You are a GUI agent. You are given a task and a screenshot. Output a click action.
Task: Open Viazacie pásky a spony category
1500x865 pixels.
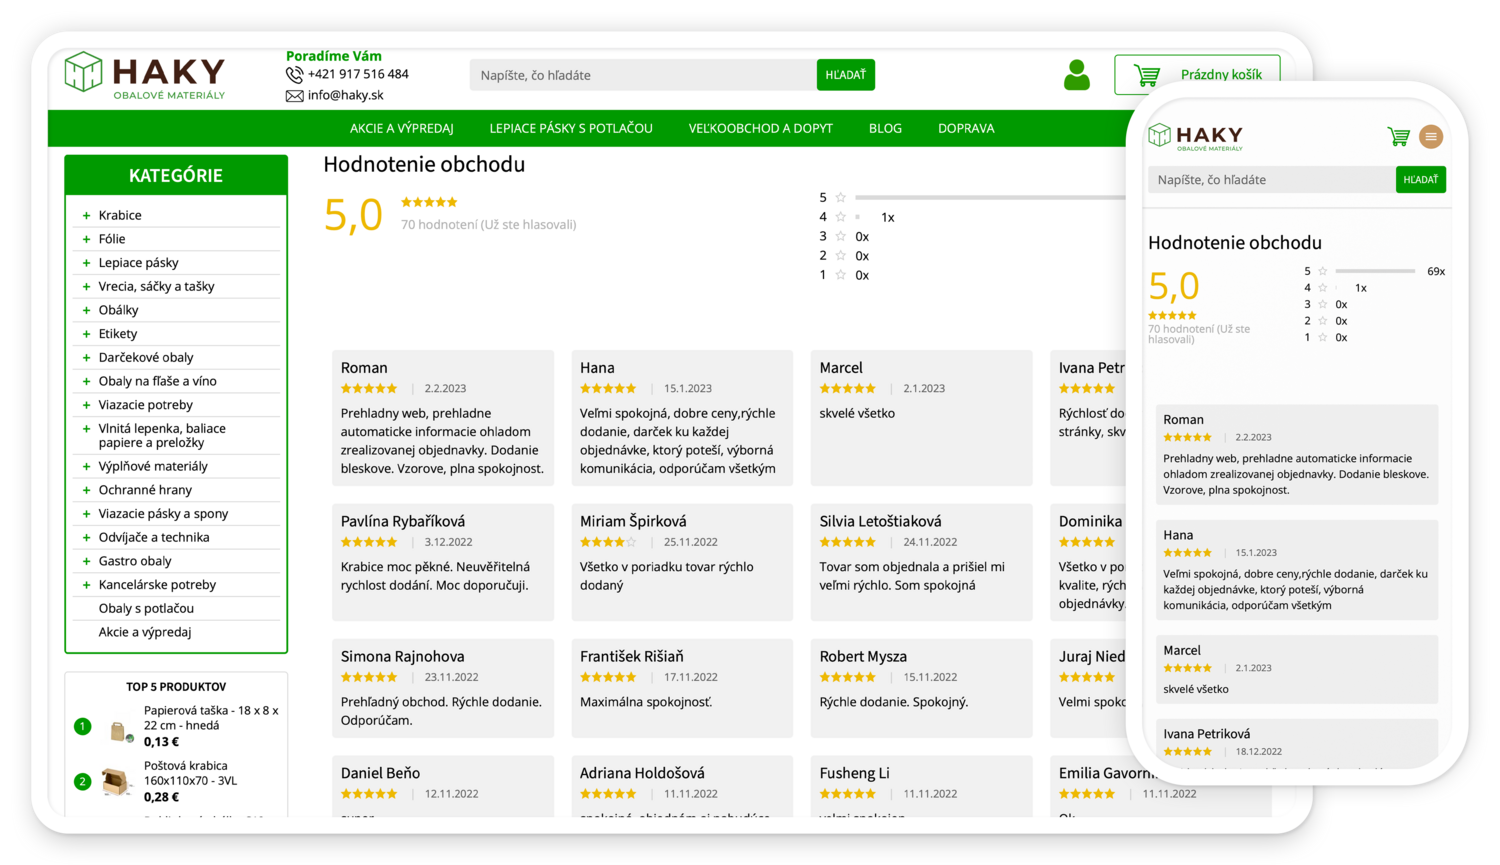[163, 514]
